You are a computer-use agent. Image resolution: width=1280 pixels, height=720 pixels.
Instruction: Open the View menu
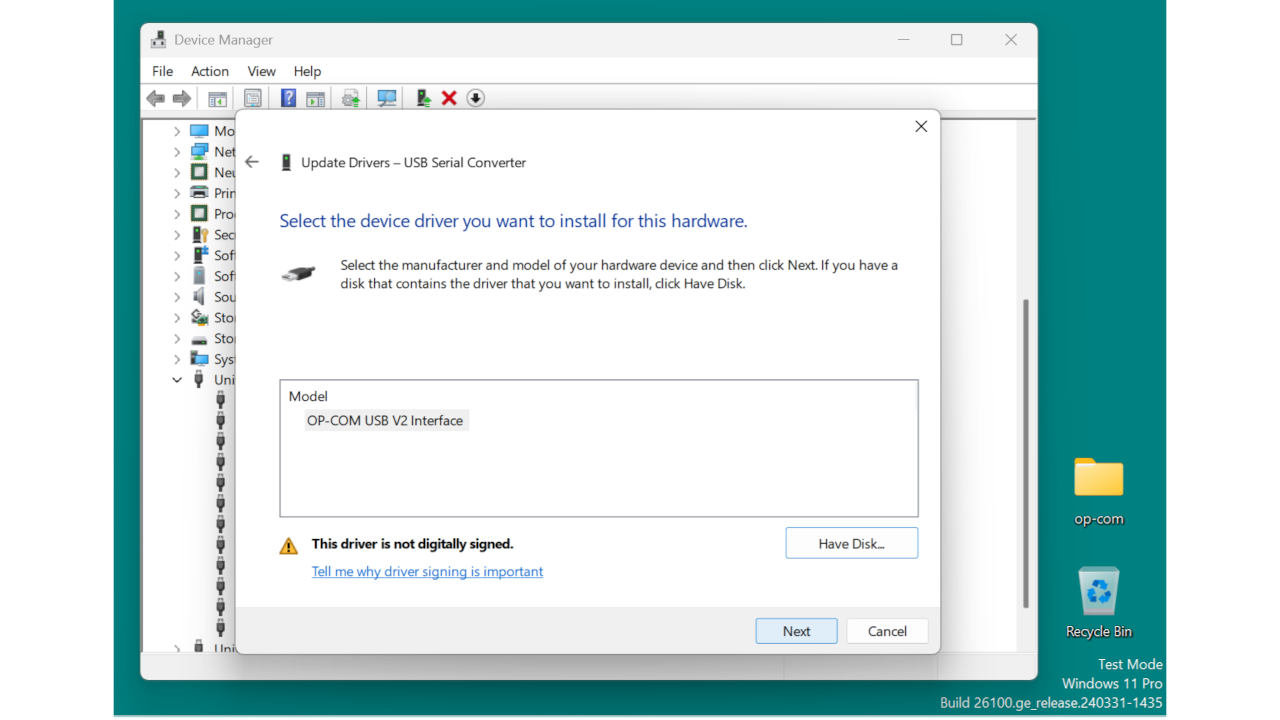tap(261, 71)
